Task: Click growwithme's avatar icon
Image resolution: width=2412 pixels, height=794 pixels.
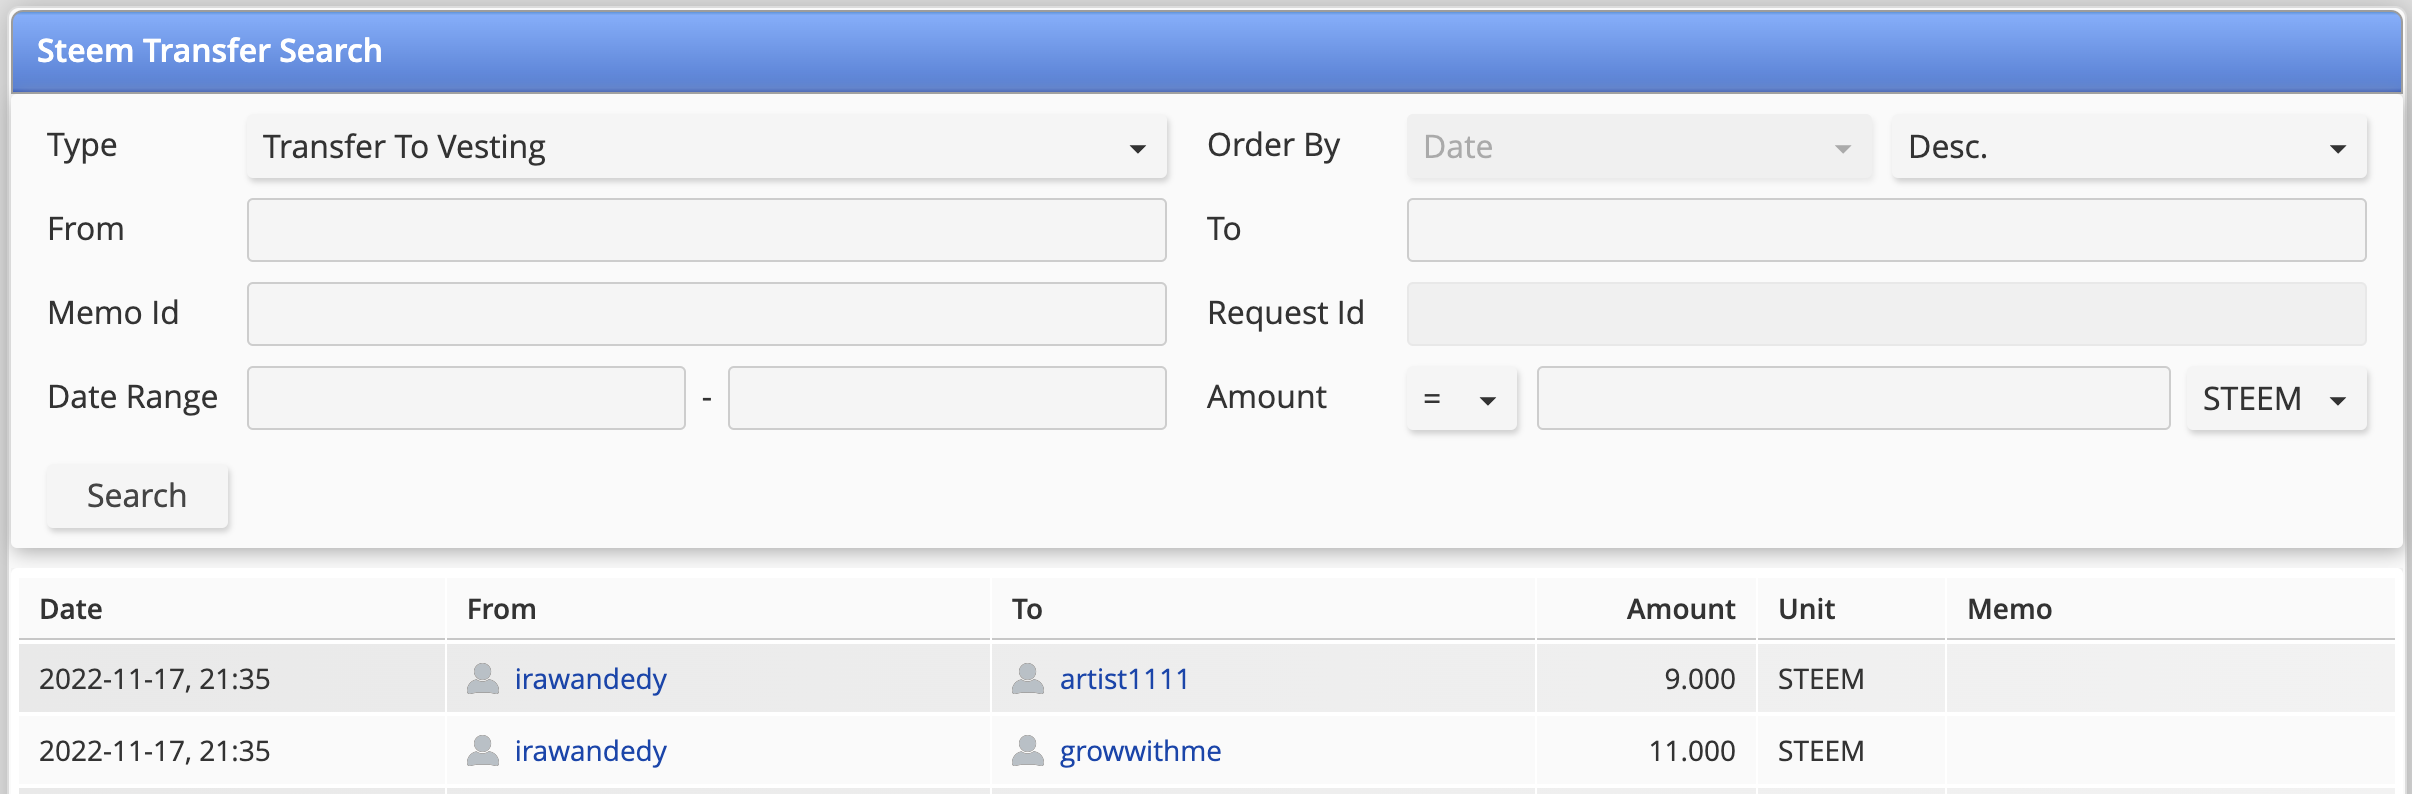Action: point(1028,750)
